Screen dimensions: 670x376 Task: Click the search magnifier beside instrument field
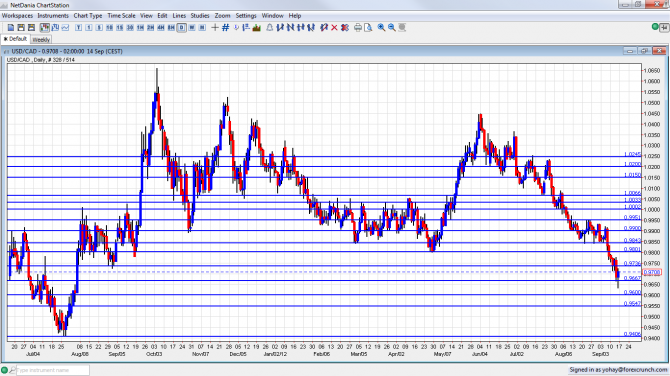(x=12, y=370)
